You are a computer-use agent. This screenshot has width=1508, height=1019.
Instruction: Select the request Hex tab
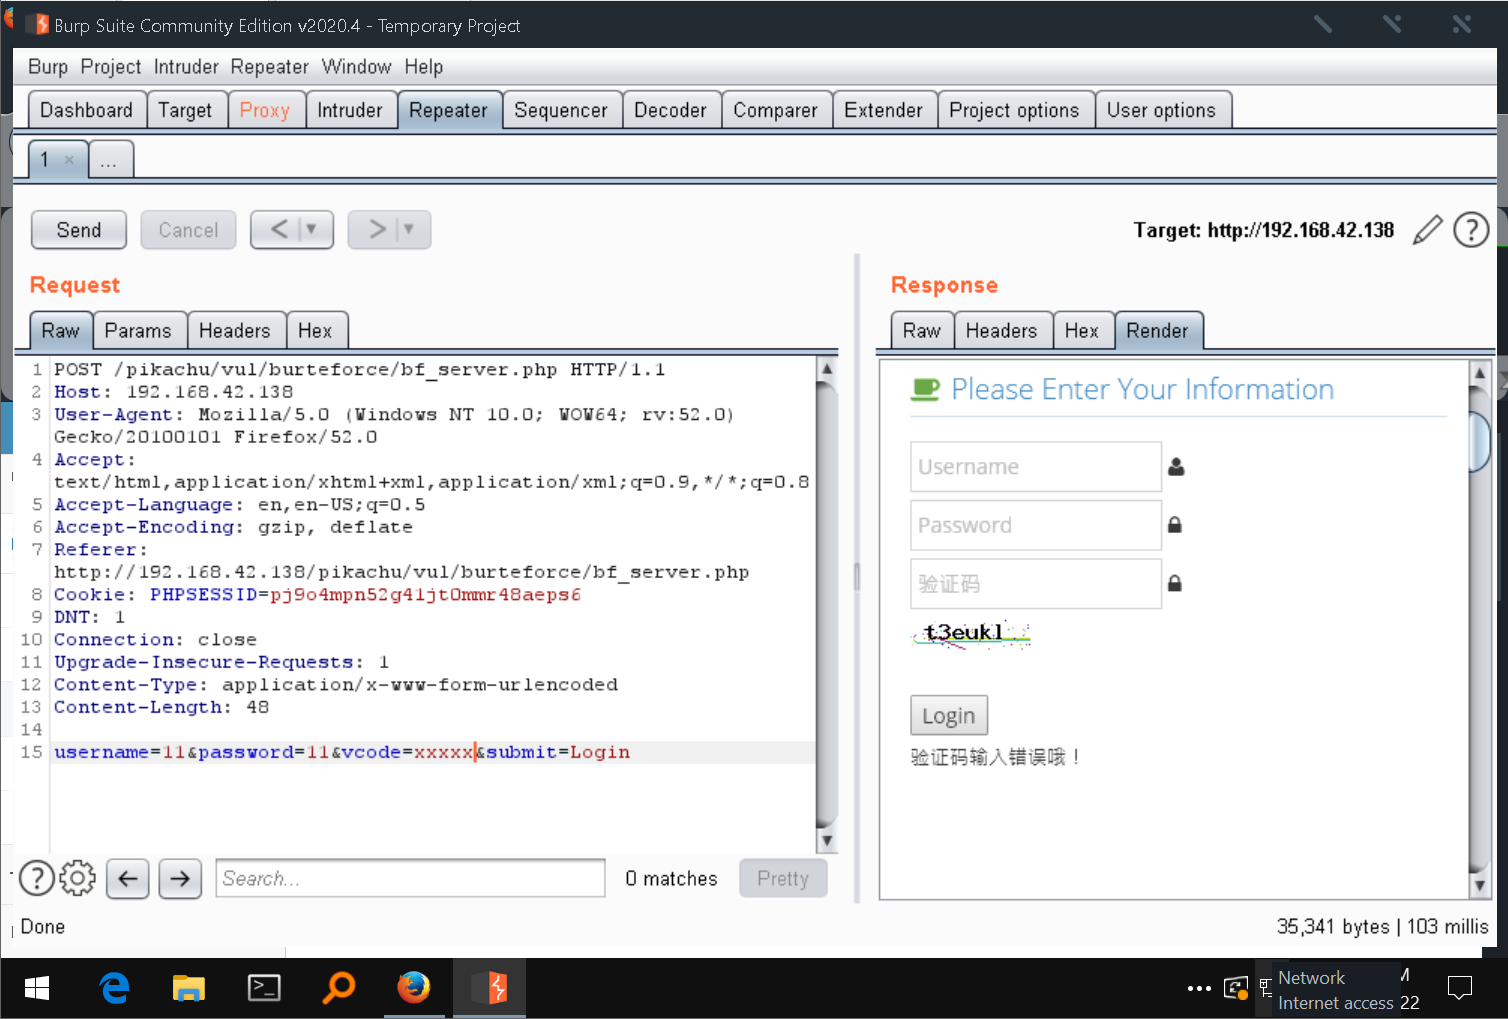(x=315, y=331)
